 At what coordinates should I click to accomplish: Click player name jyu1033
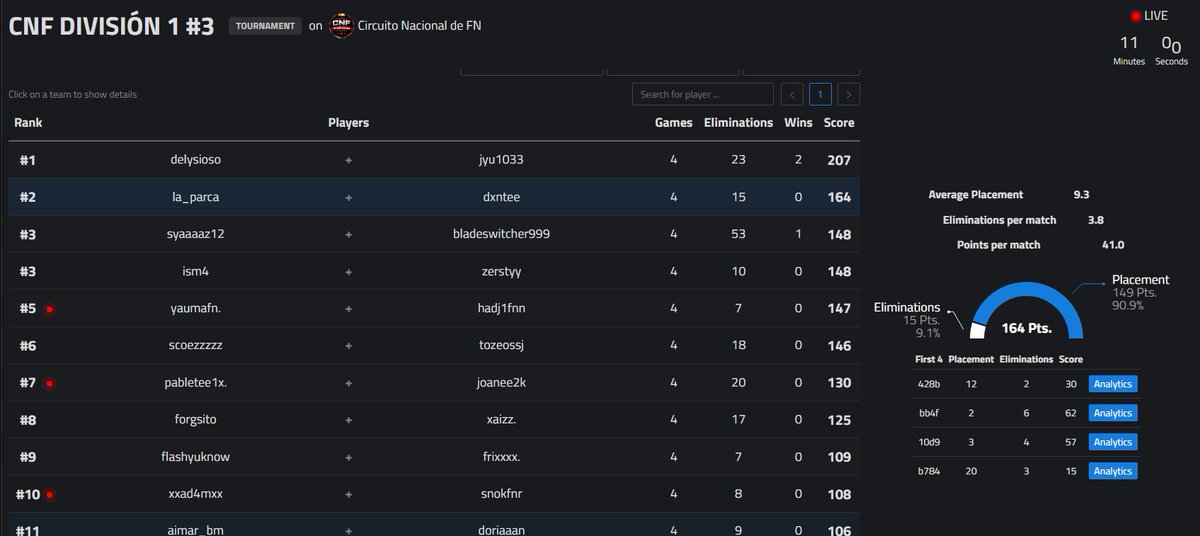click(x=501, y=160)
